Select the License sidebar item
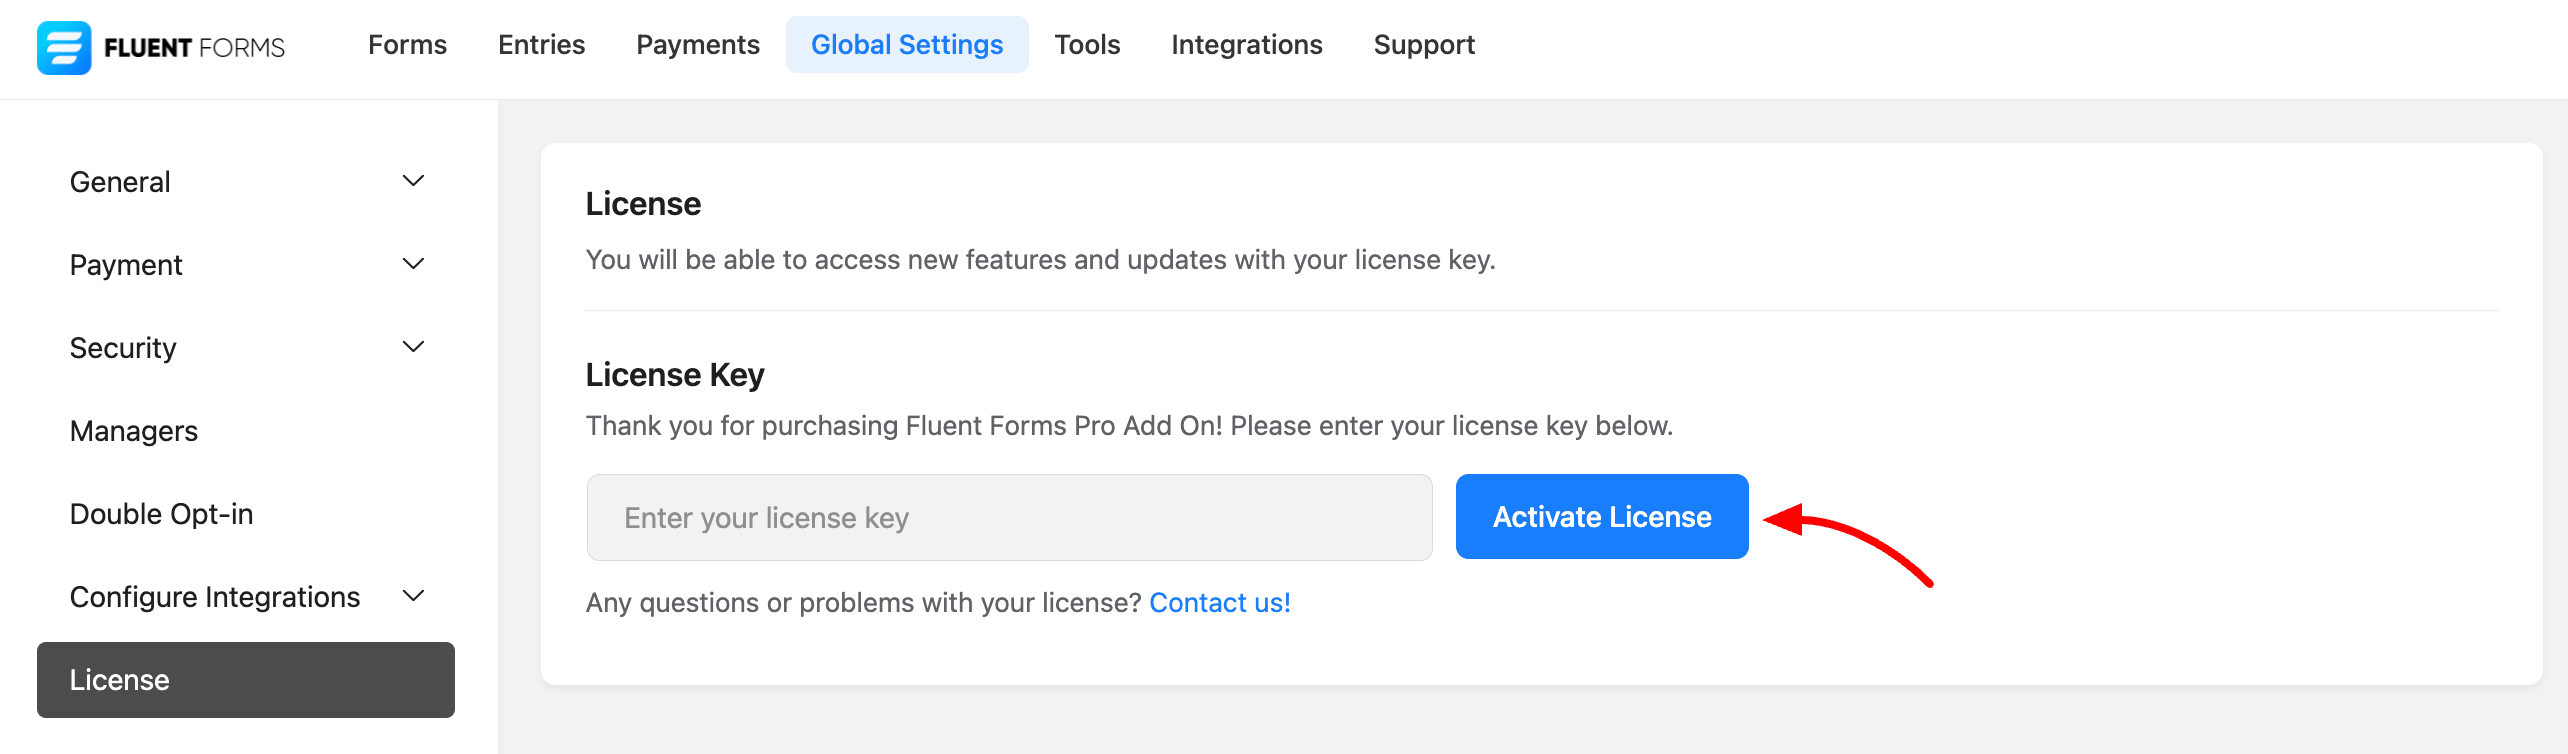2568x754 pixels. coord(245,680)
